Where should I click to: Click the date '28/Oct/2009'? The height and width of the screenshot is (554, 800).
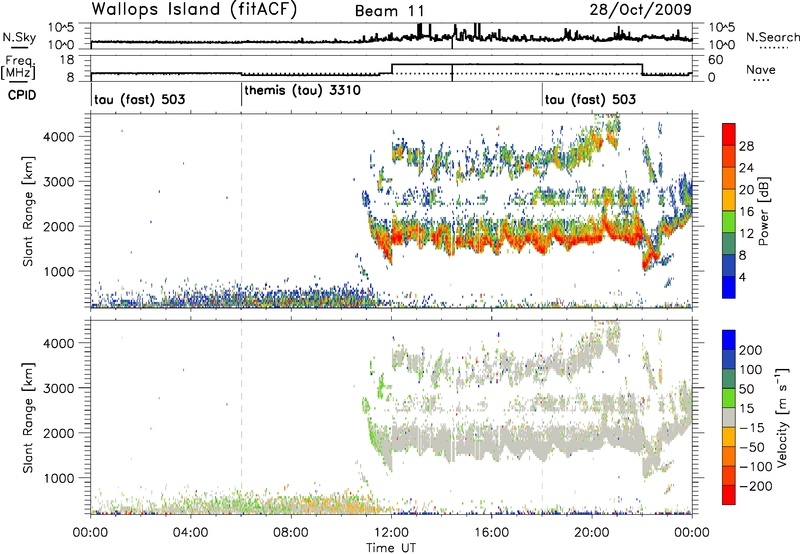pyautogui.click(x=641, y=9)
